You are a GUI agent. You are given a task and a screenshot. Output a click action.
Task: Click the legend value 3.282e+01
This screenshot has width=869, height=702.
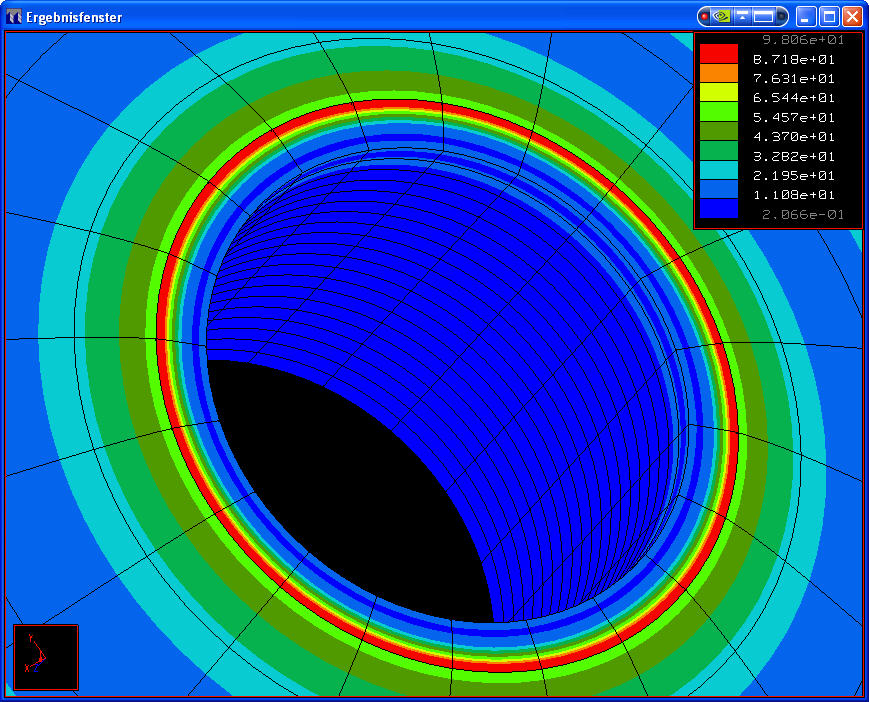pyautogui.click(x=794, y=156)
